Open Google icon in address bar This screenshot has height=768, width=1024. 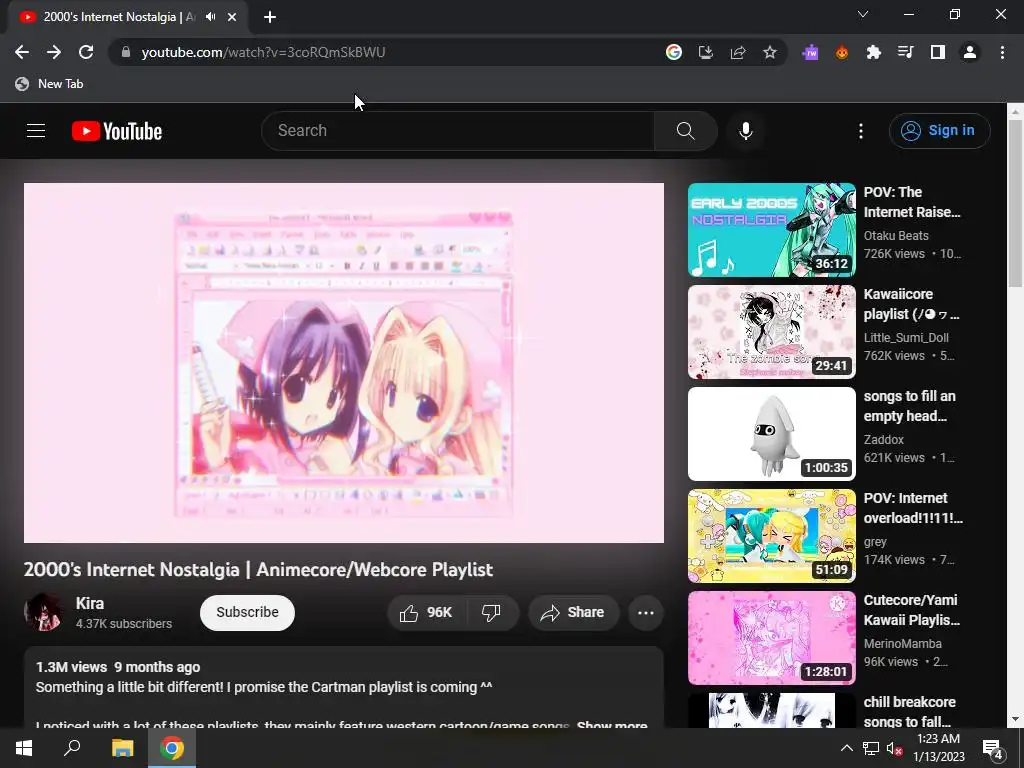tap(673, 52)
